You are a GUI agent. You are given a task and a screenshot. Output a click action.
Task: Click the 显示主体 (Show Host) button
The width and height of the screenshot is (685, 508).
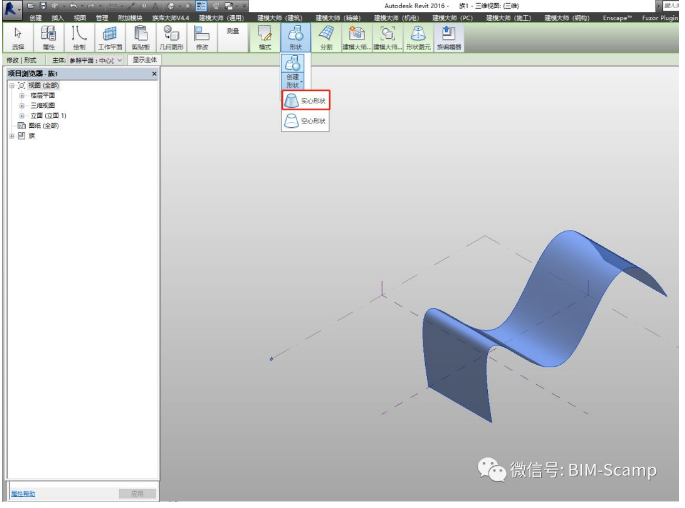(x=145, y=61)
